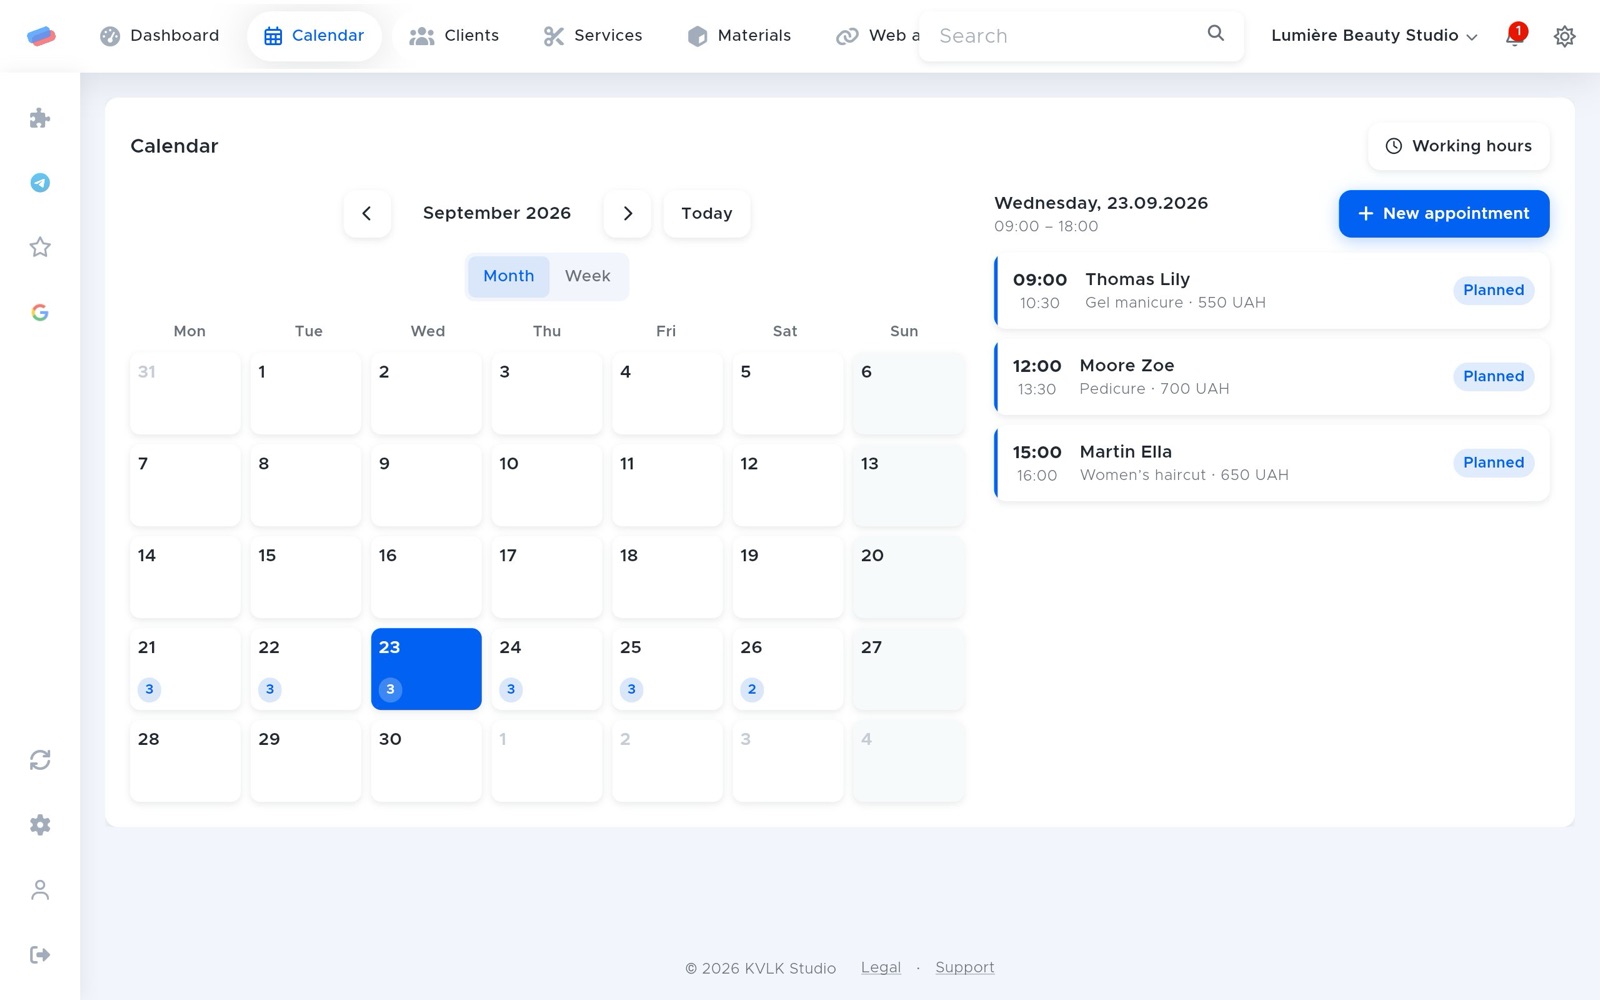Viewport: 1600px width, 1000px height.
Task: Open the Services menu item
Action: [593, 36]
